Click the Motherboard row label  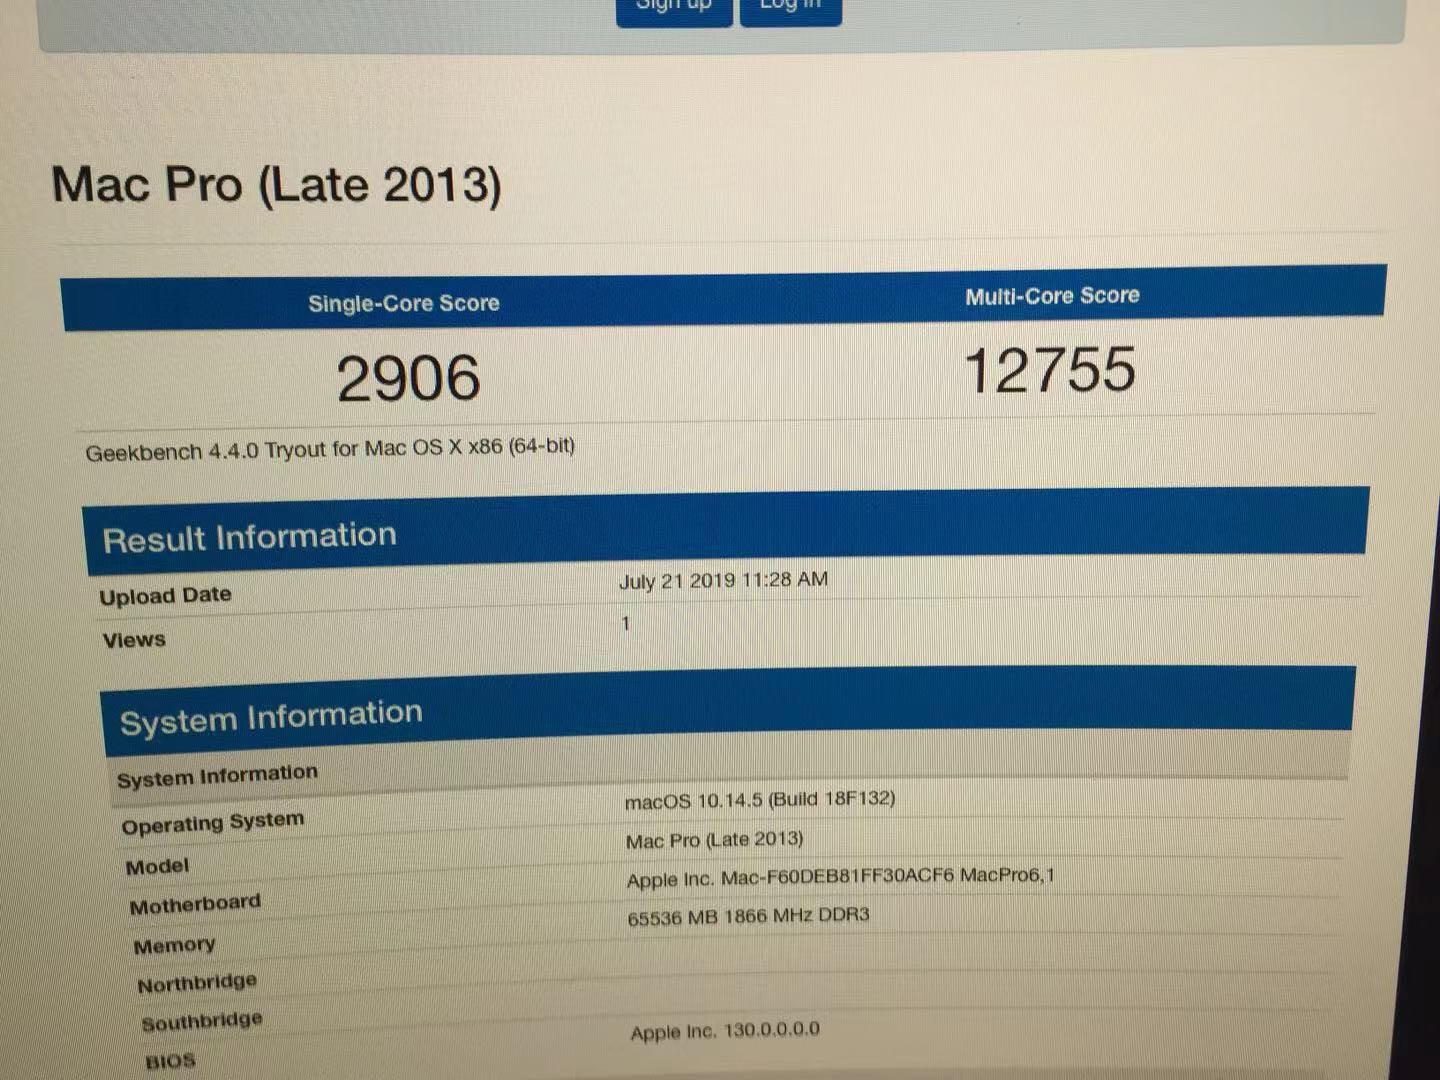coord(195,905)
